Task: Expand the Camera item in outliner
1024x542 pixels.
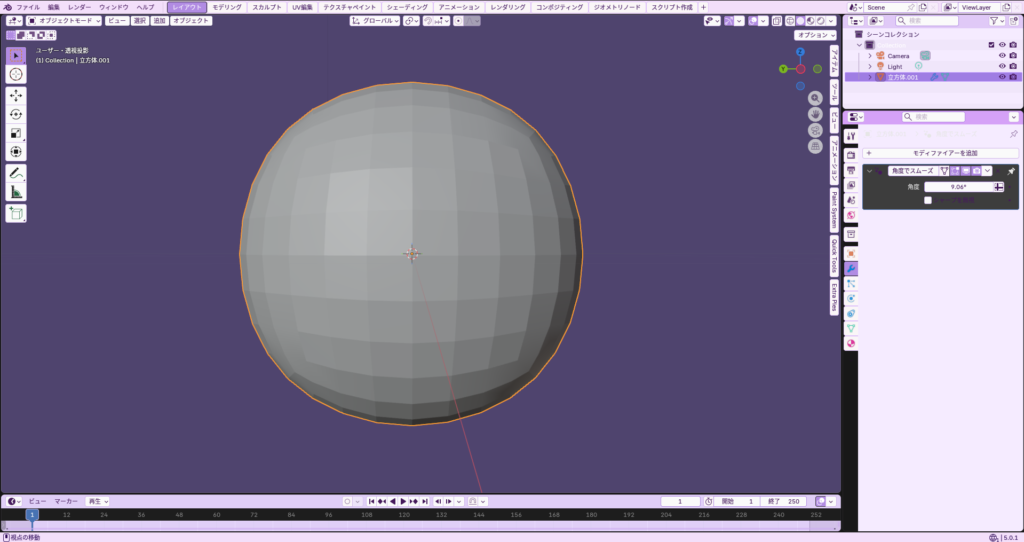Action: tap(870, 55)
